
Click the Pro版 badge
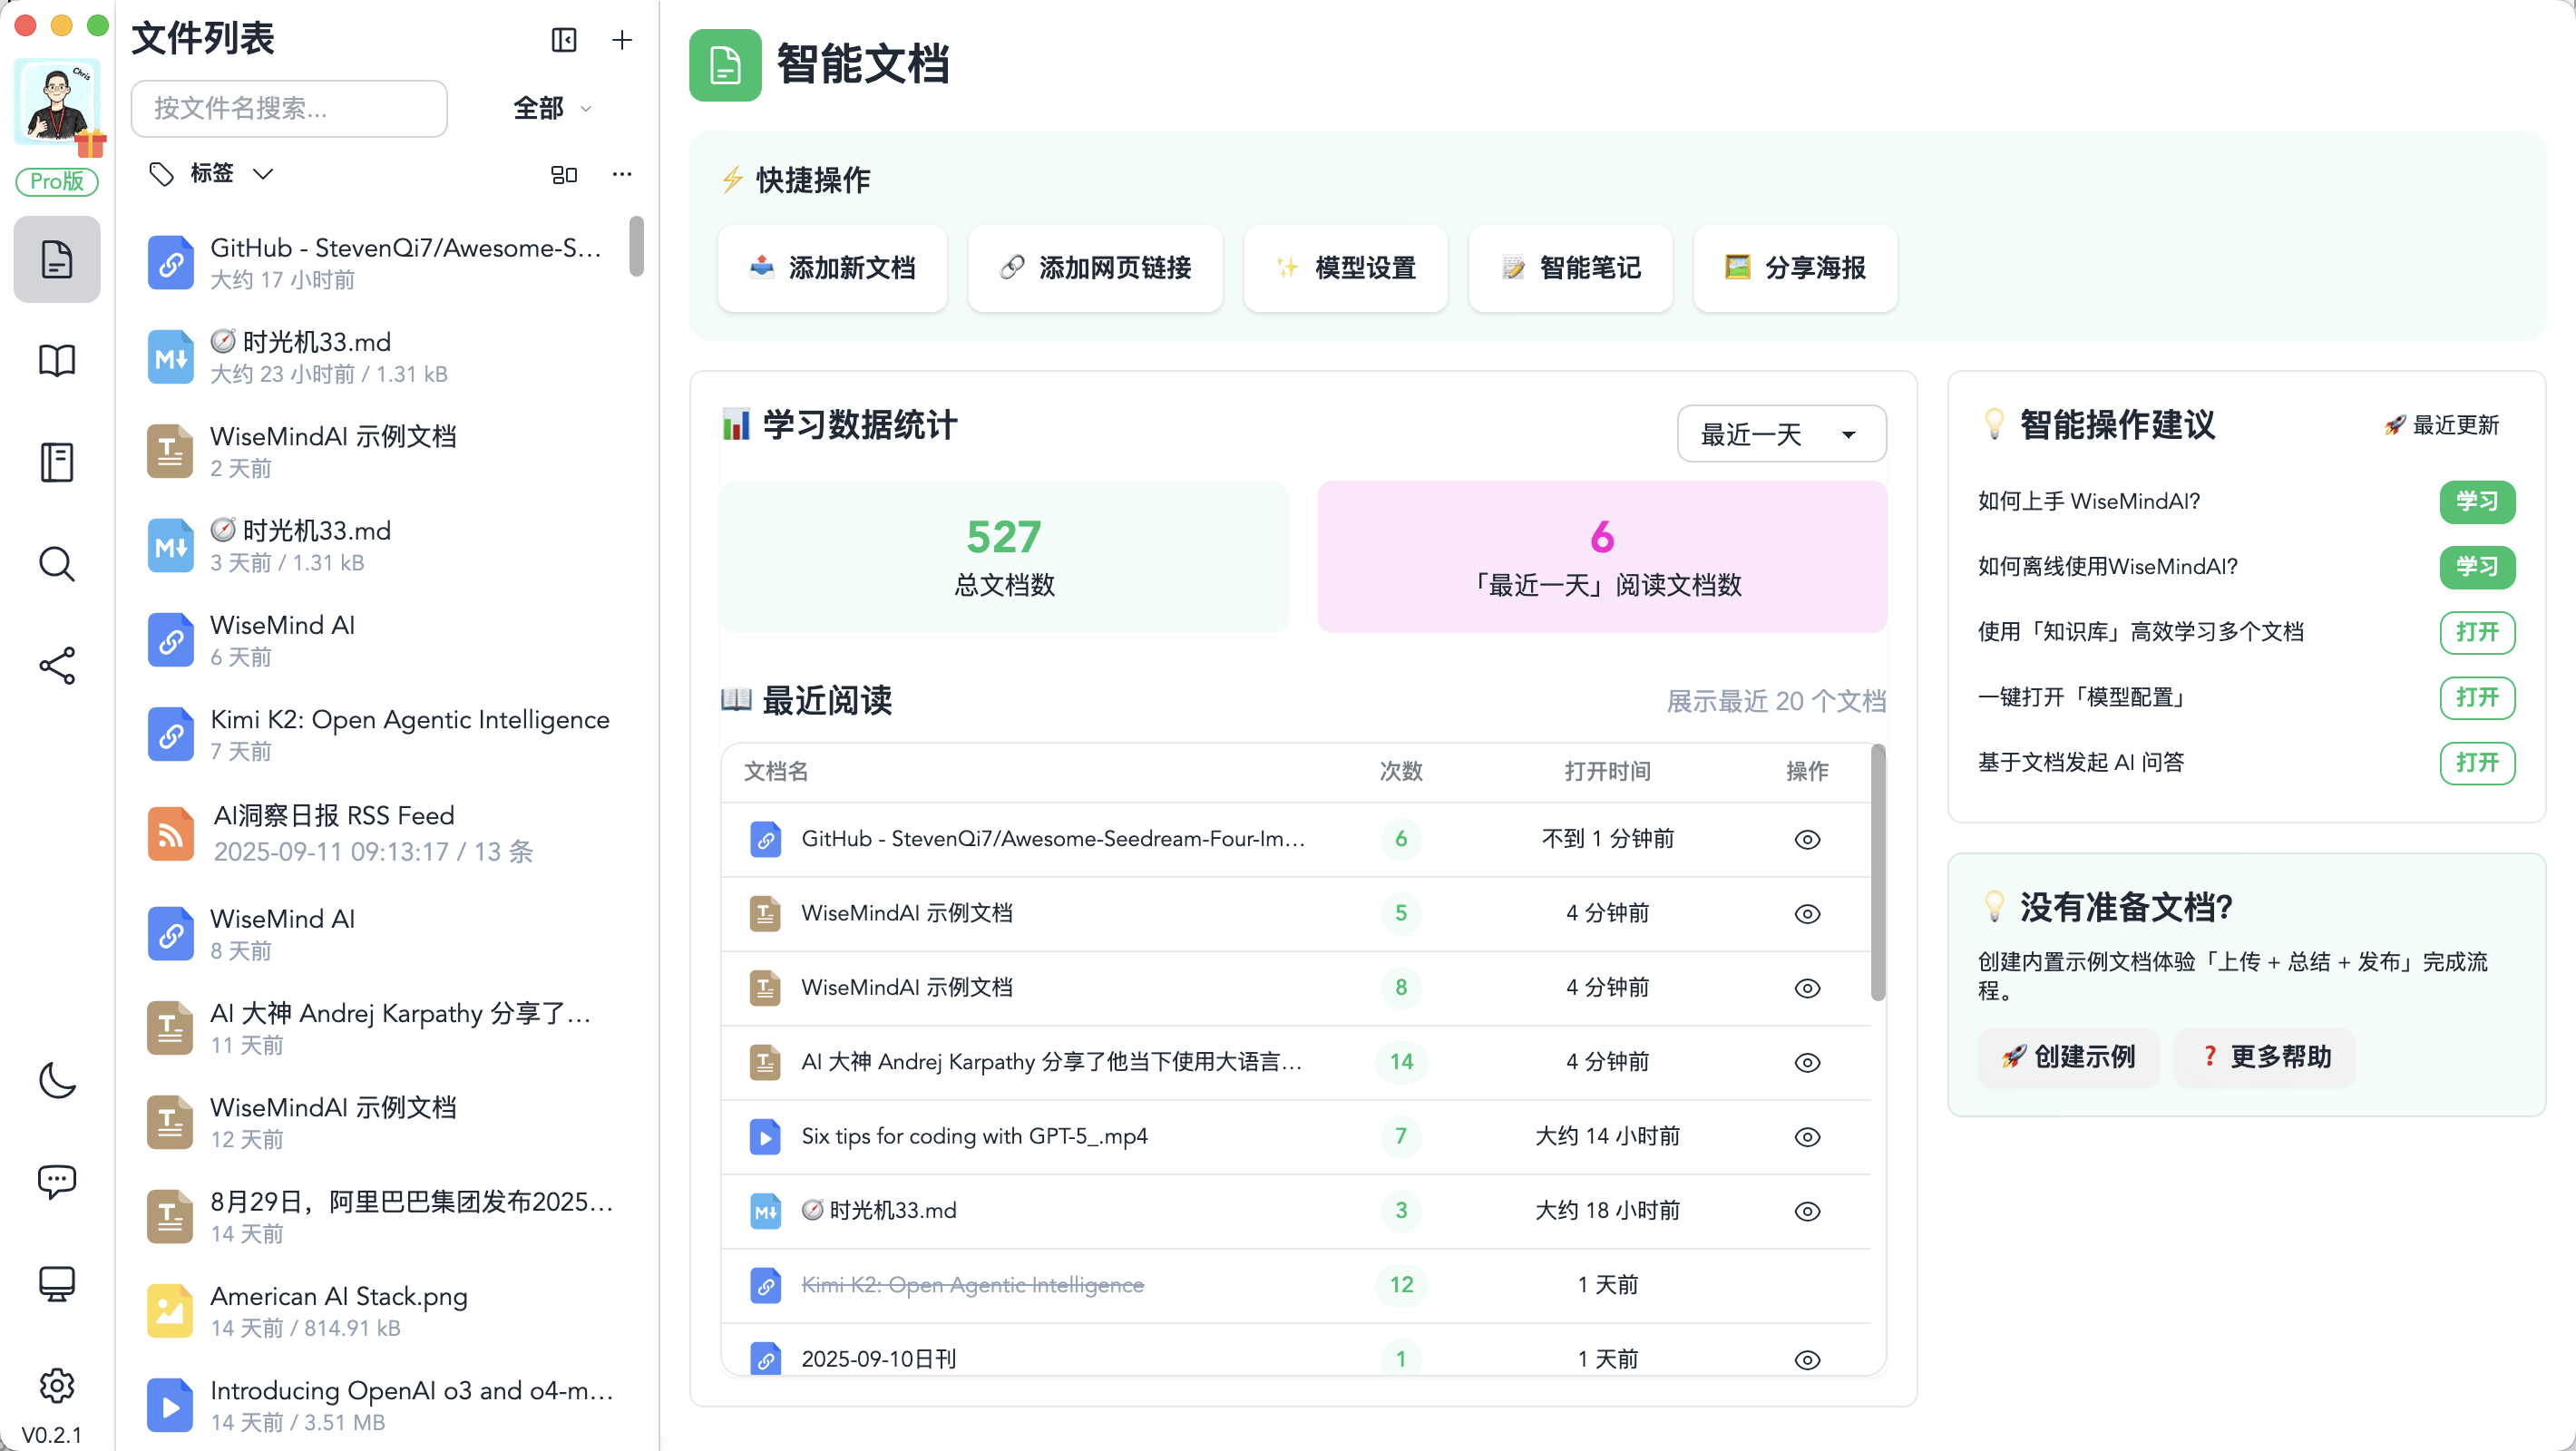click(x=57, y=181)
